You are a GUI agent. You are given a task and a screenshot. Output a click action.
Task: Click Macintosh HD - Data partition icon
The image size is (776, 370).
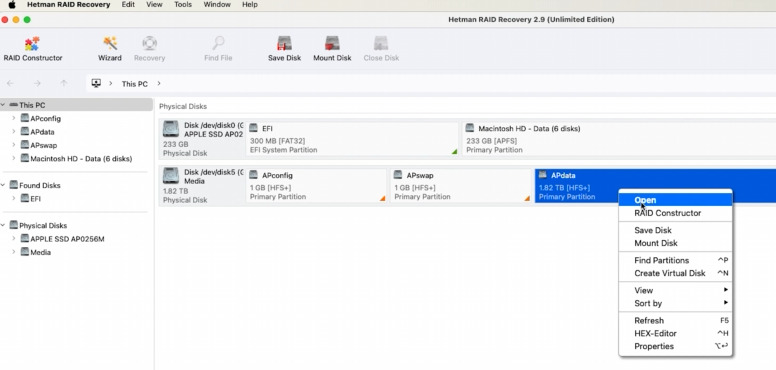tap(470, 128)
